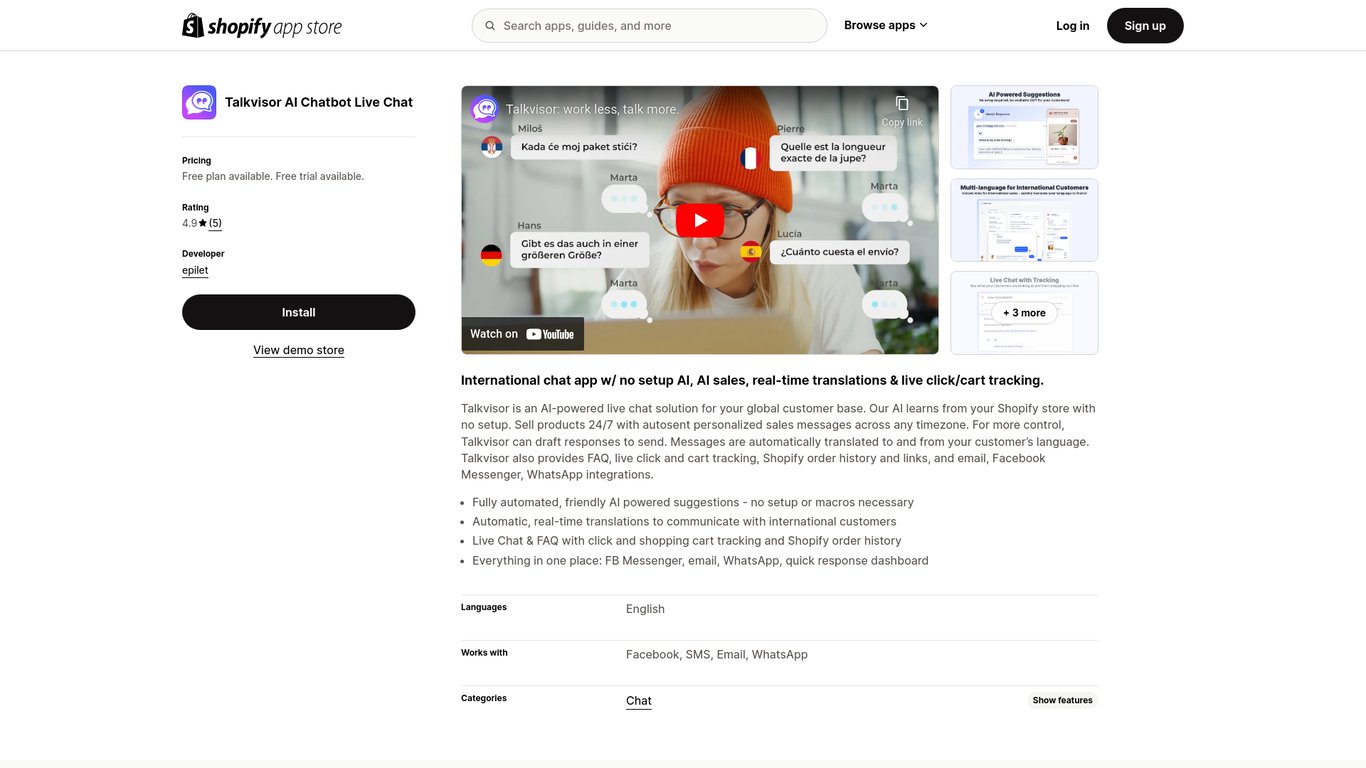Viewport: 1366px width, 768px height.
Task: Click the Fully automated bullet point
Action: pyautogui.click(x=693, y=502)
